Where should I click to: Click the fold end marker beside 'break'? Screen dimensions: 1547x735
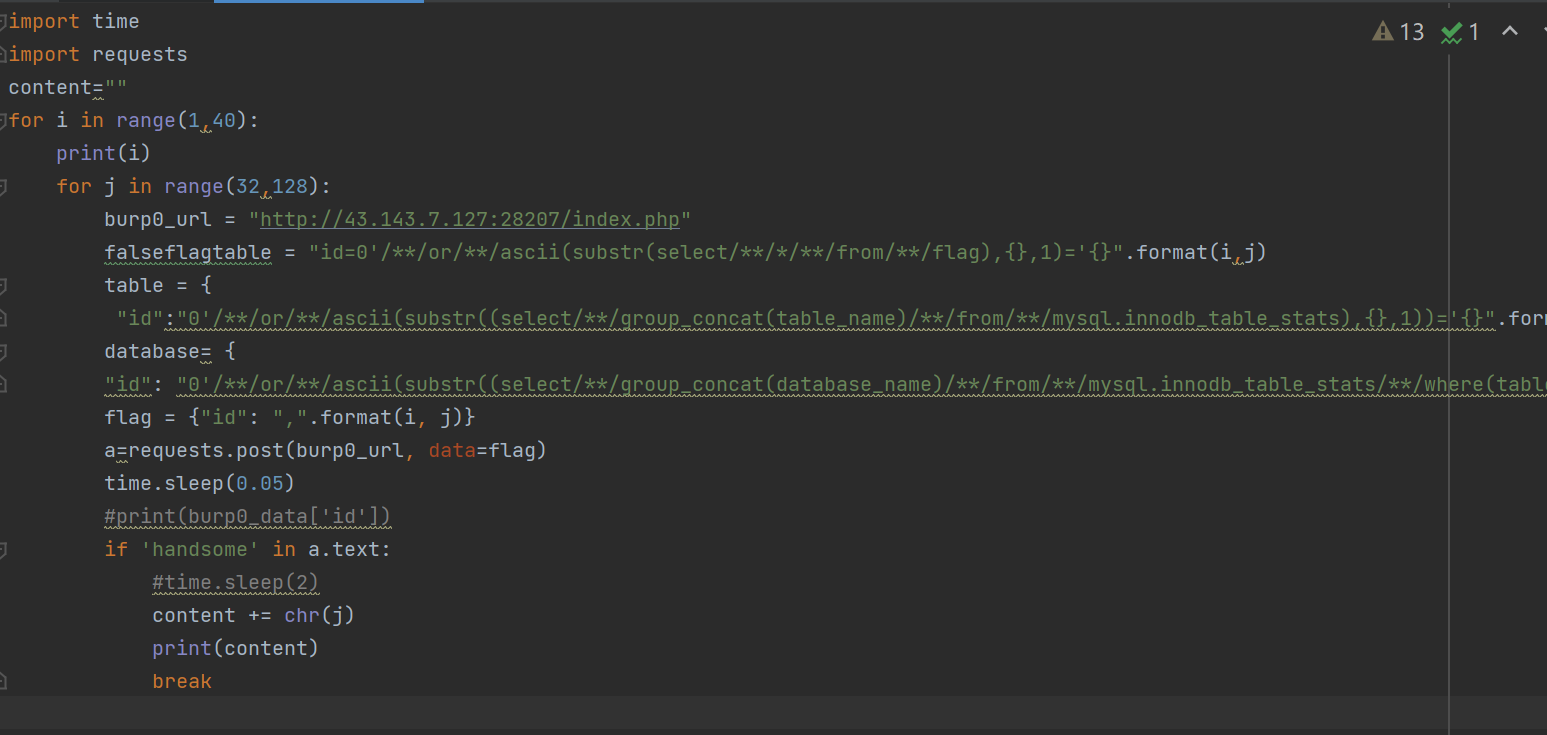(4, 681)
